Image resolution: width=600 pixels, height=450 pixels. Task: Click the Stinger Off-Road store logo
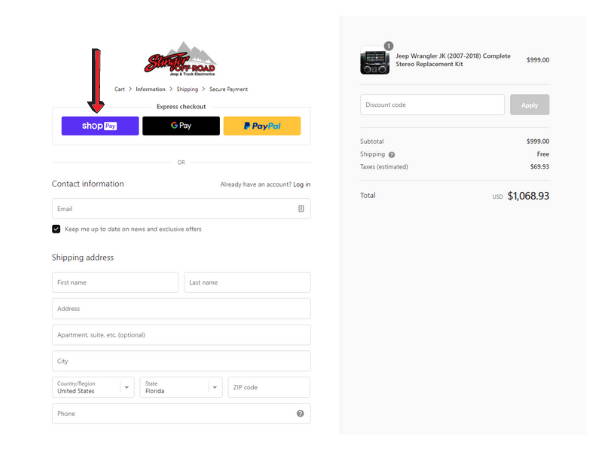(x=180, y=59)
